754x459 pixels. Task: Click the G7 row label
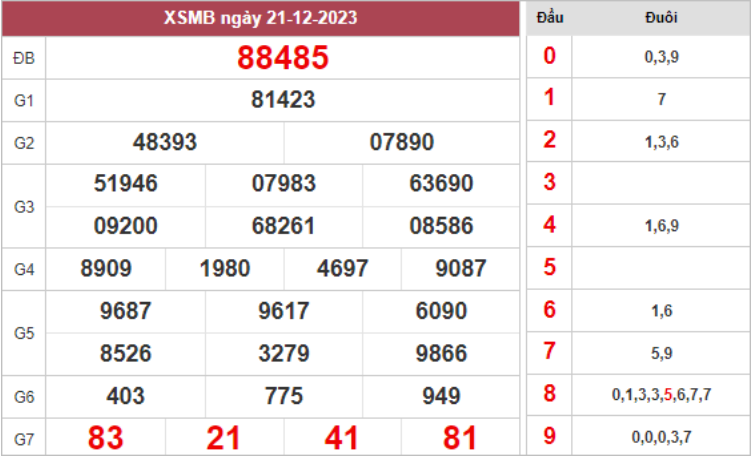point(24,439)
